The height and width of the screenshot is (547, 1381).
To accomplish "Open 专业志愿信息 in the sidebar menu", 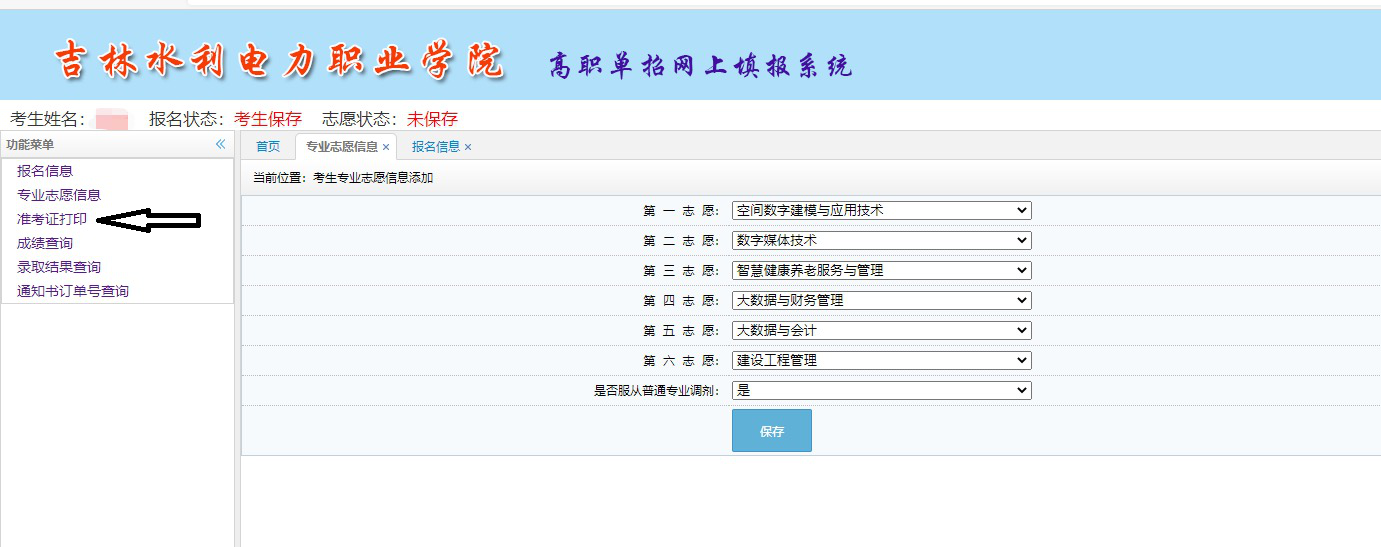I will (x=59, y=195).
